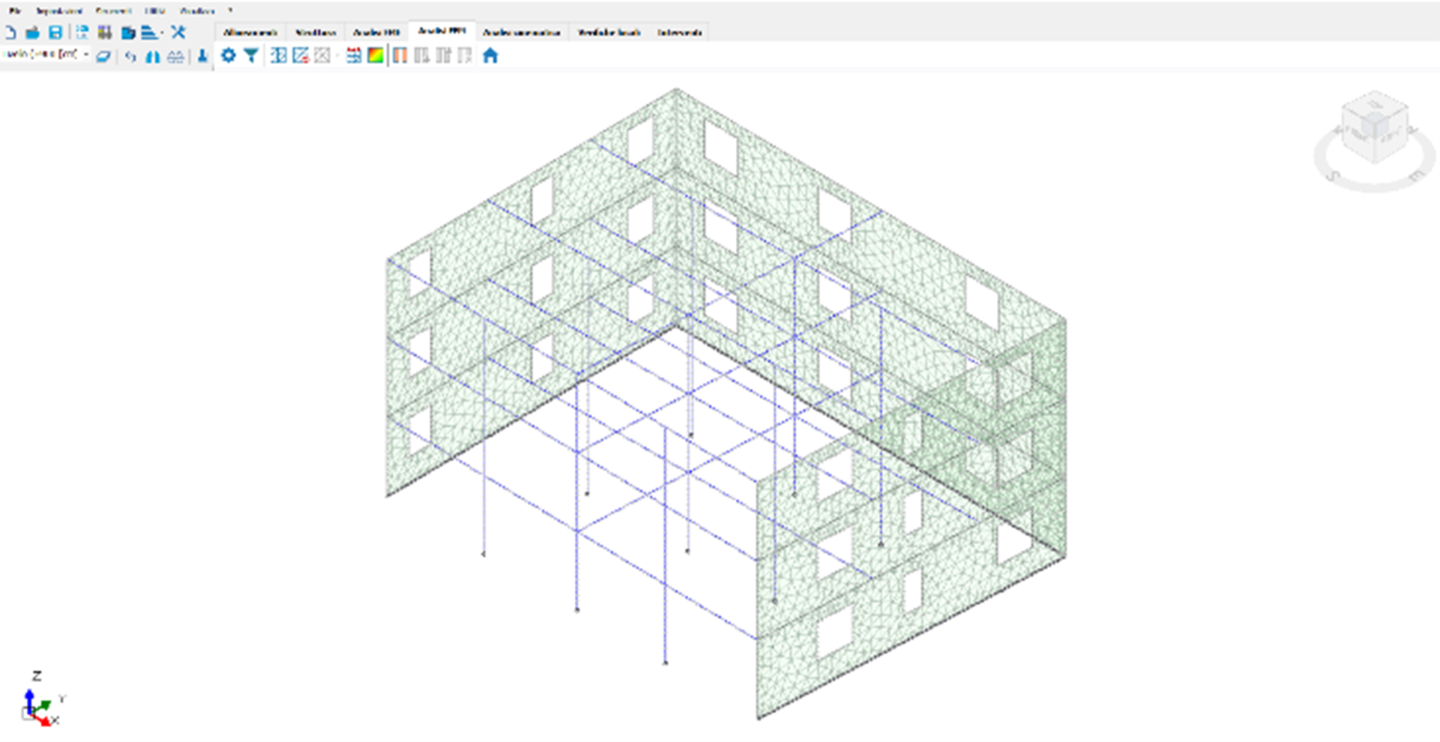Click the blue gear settings icon

click(228, 56)
